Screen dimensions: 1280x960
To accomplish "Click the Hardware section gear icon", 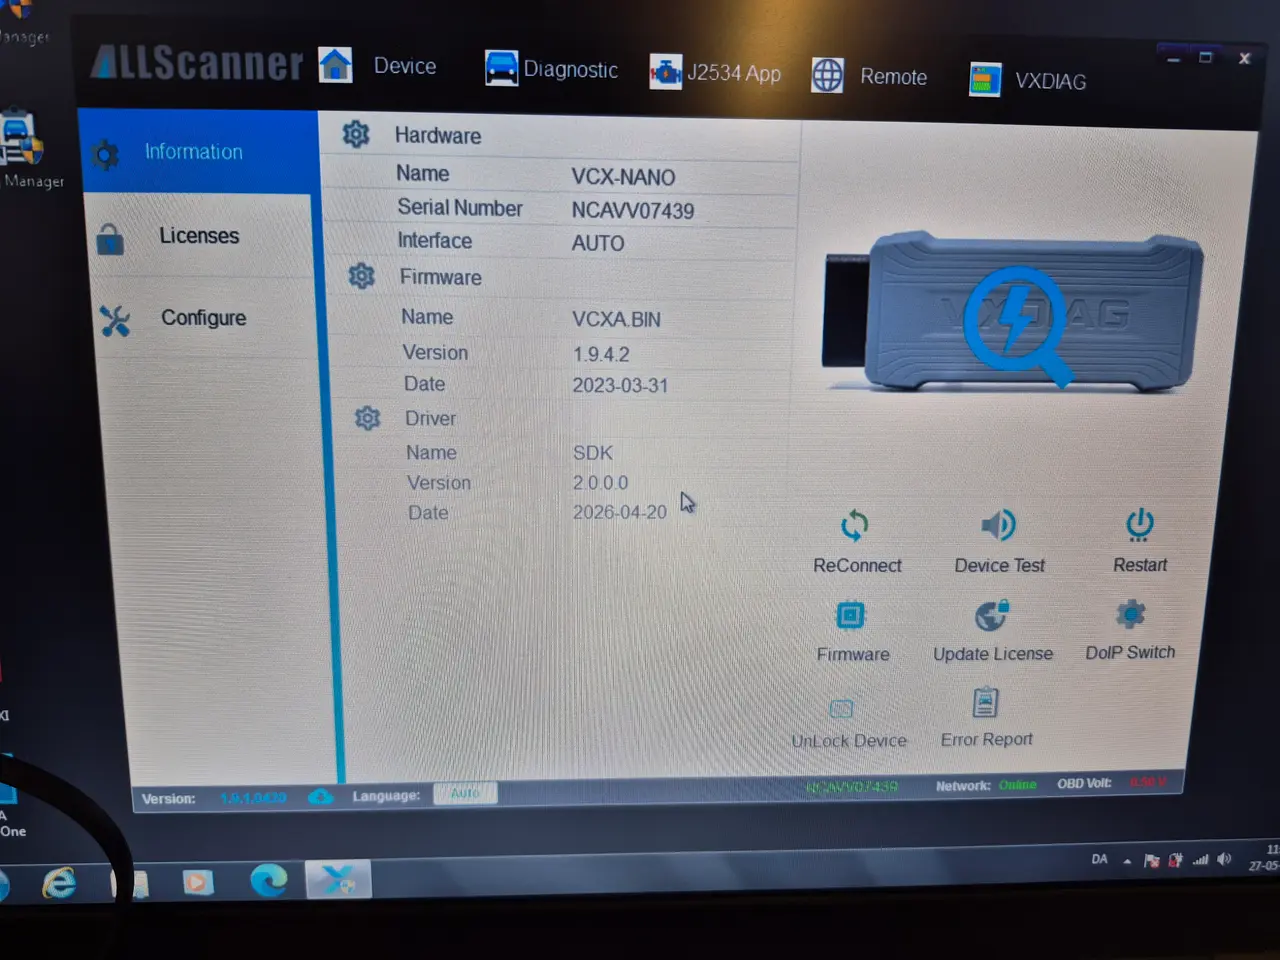I will tap(356, 134).
